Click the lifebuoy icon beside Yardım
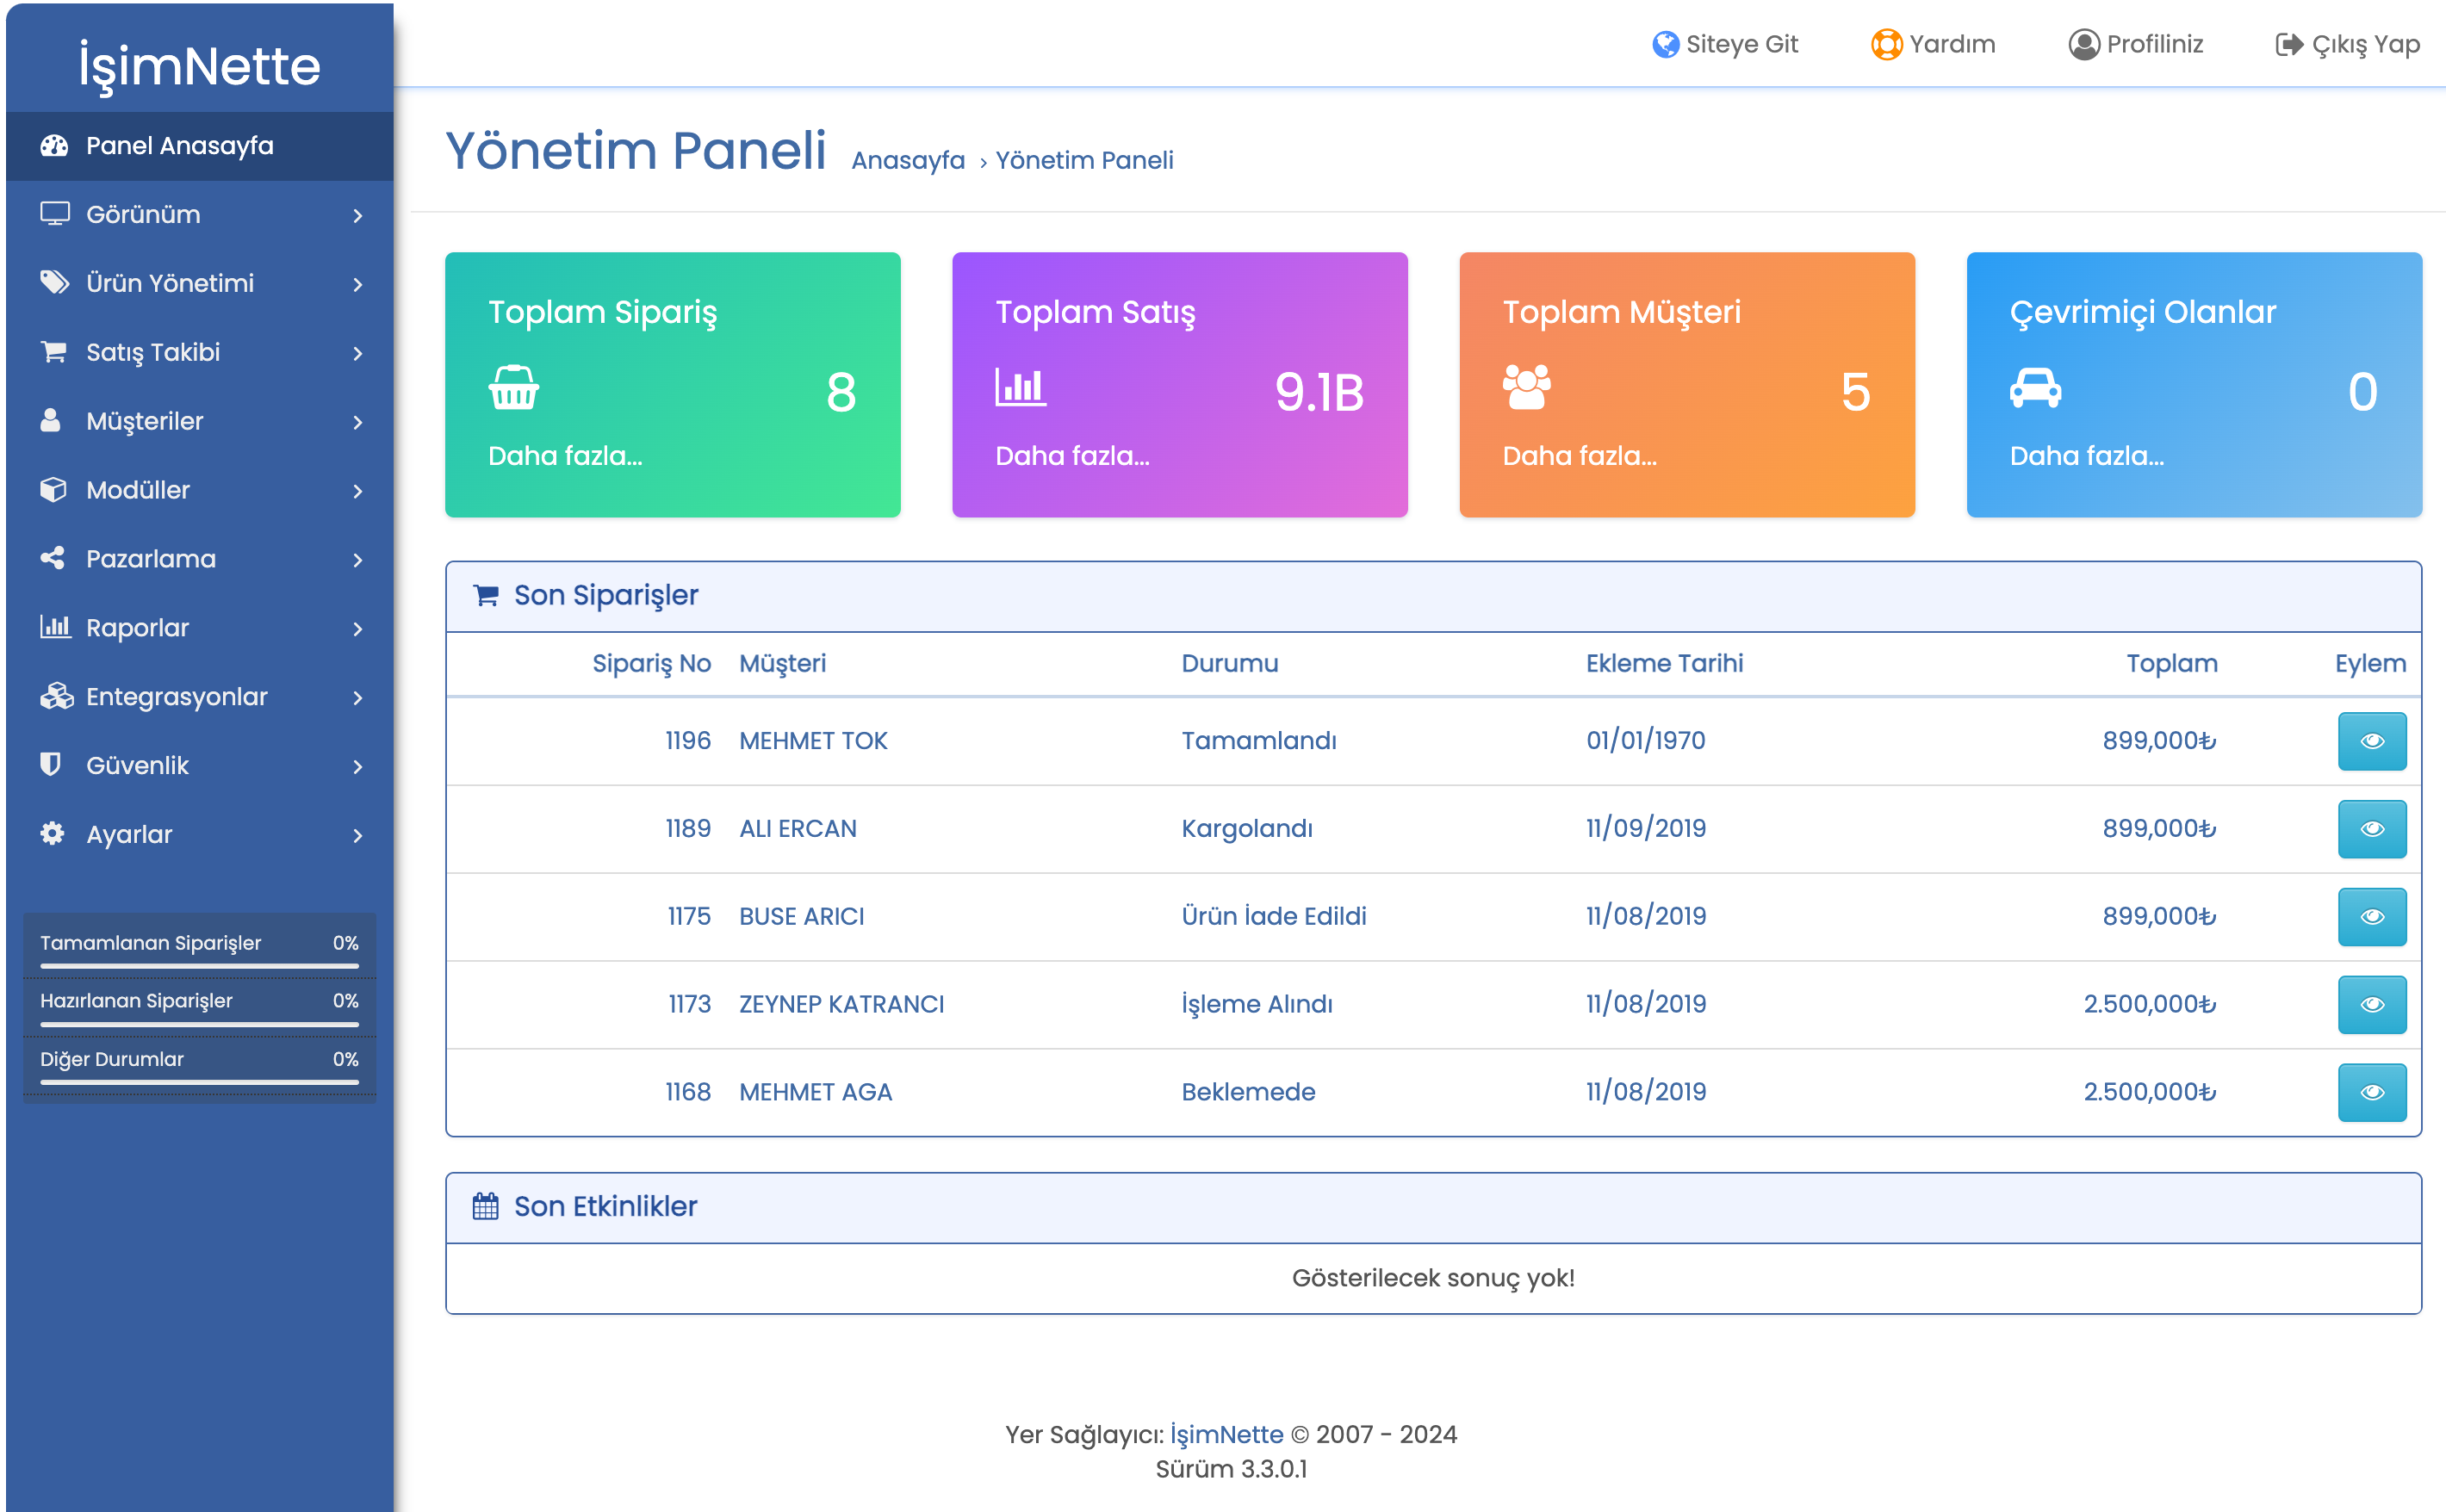Screen dimensions: 2446x1512 [x=1886, y=44]
